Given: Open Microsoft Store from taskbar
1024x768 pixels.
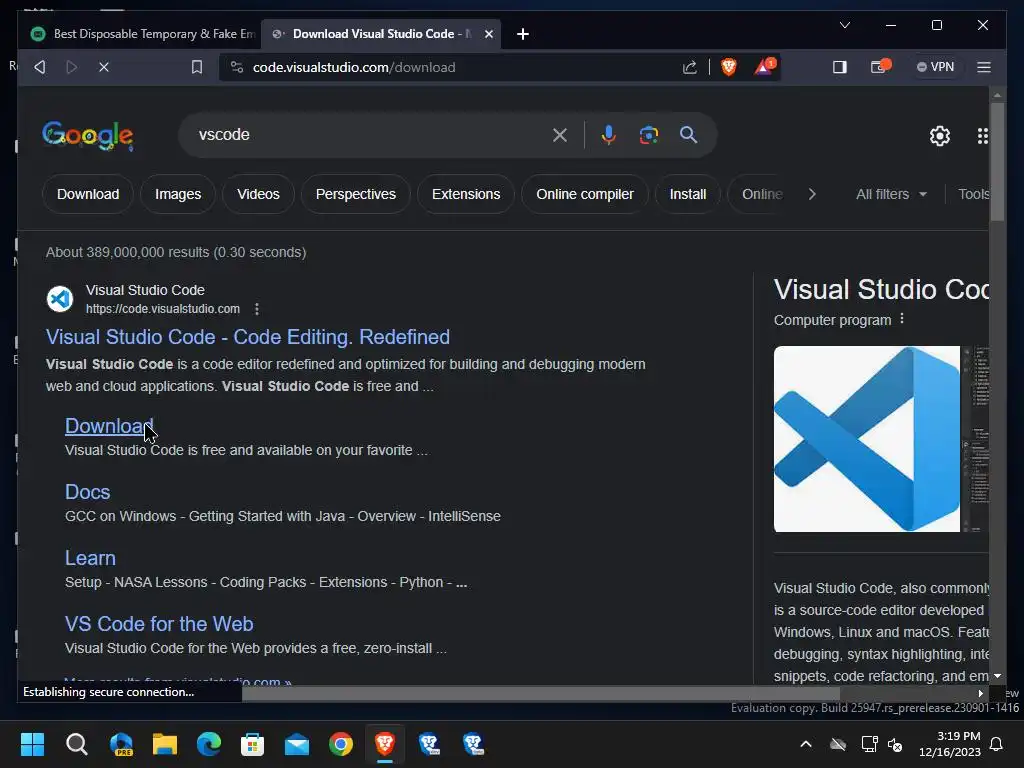Looking at the screenshot, I should 253,744.
